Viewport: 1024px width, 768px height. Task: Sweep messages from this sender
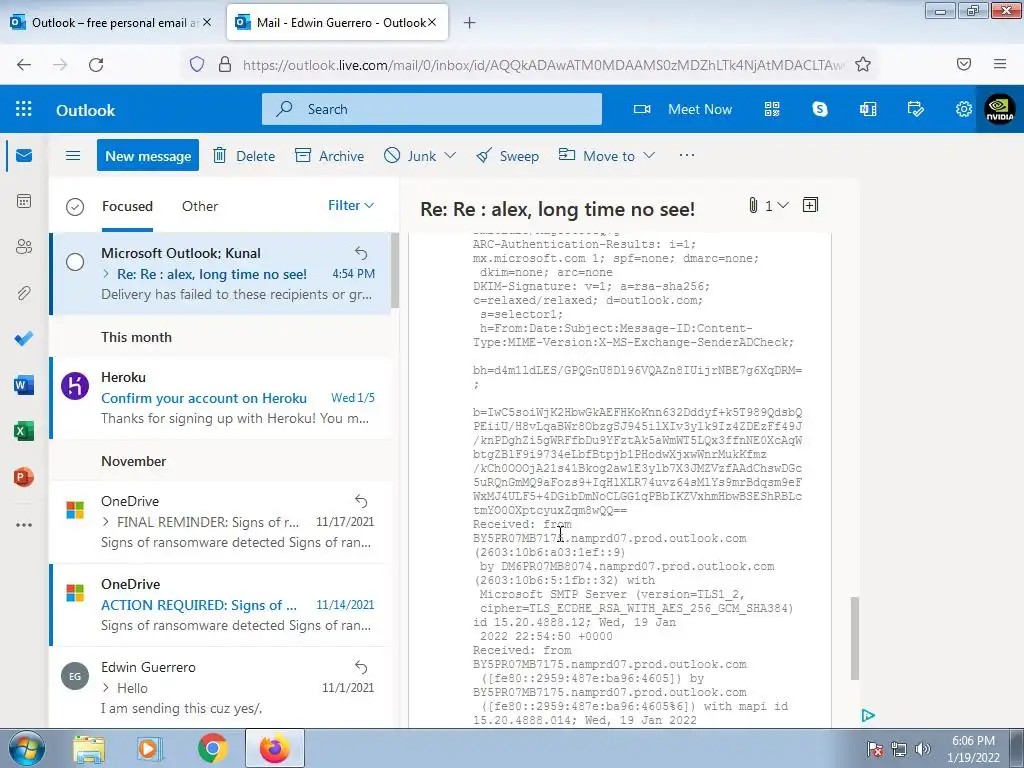click(507, 155)
